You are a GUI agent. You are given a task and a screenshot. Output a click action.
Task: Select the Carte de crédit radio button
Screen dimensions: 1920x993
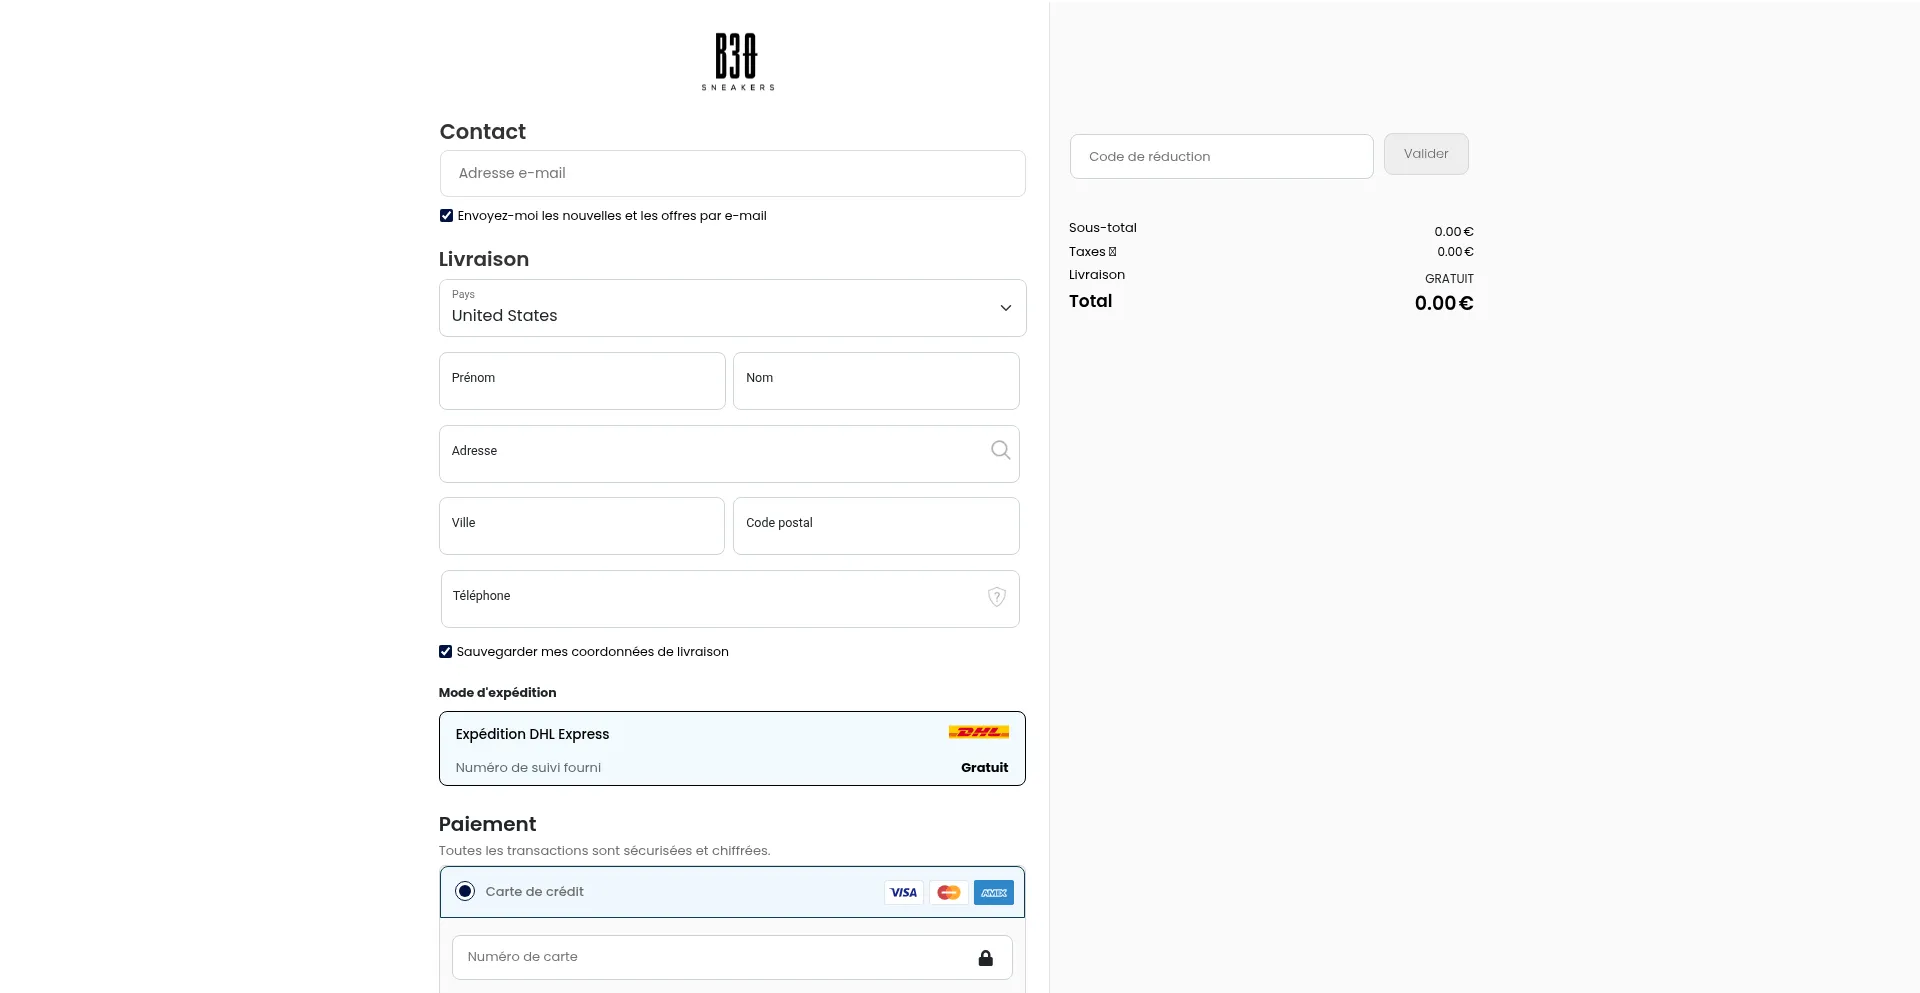[x=465, y=891]
